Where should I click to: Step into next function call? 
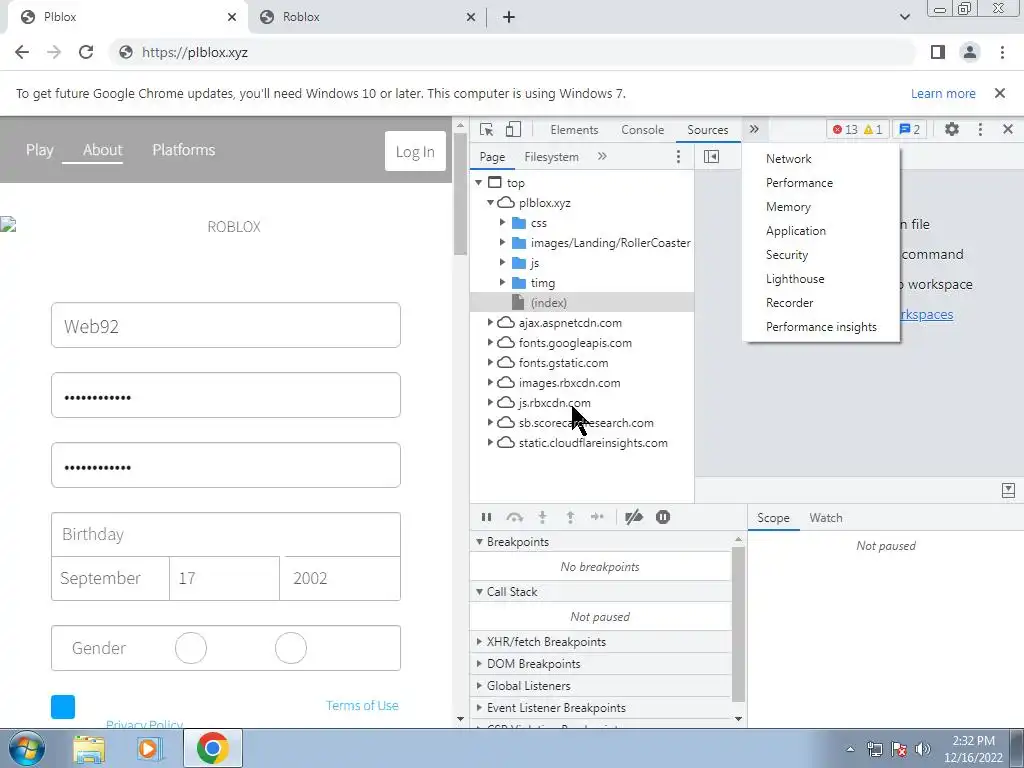542,517
